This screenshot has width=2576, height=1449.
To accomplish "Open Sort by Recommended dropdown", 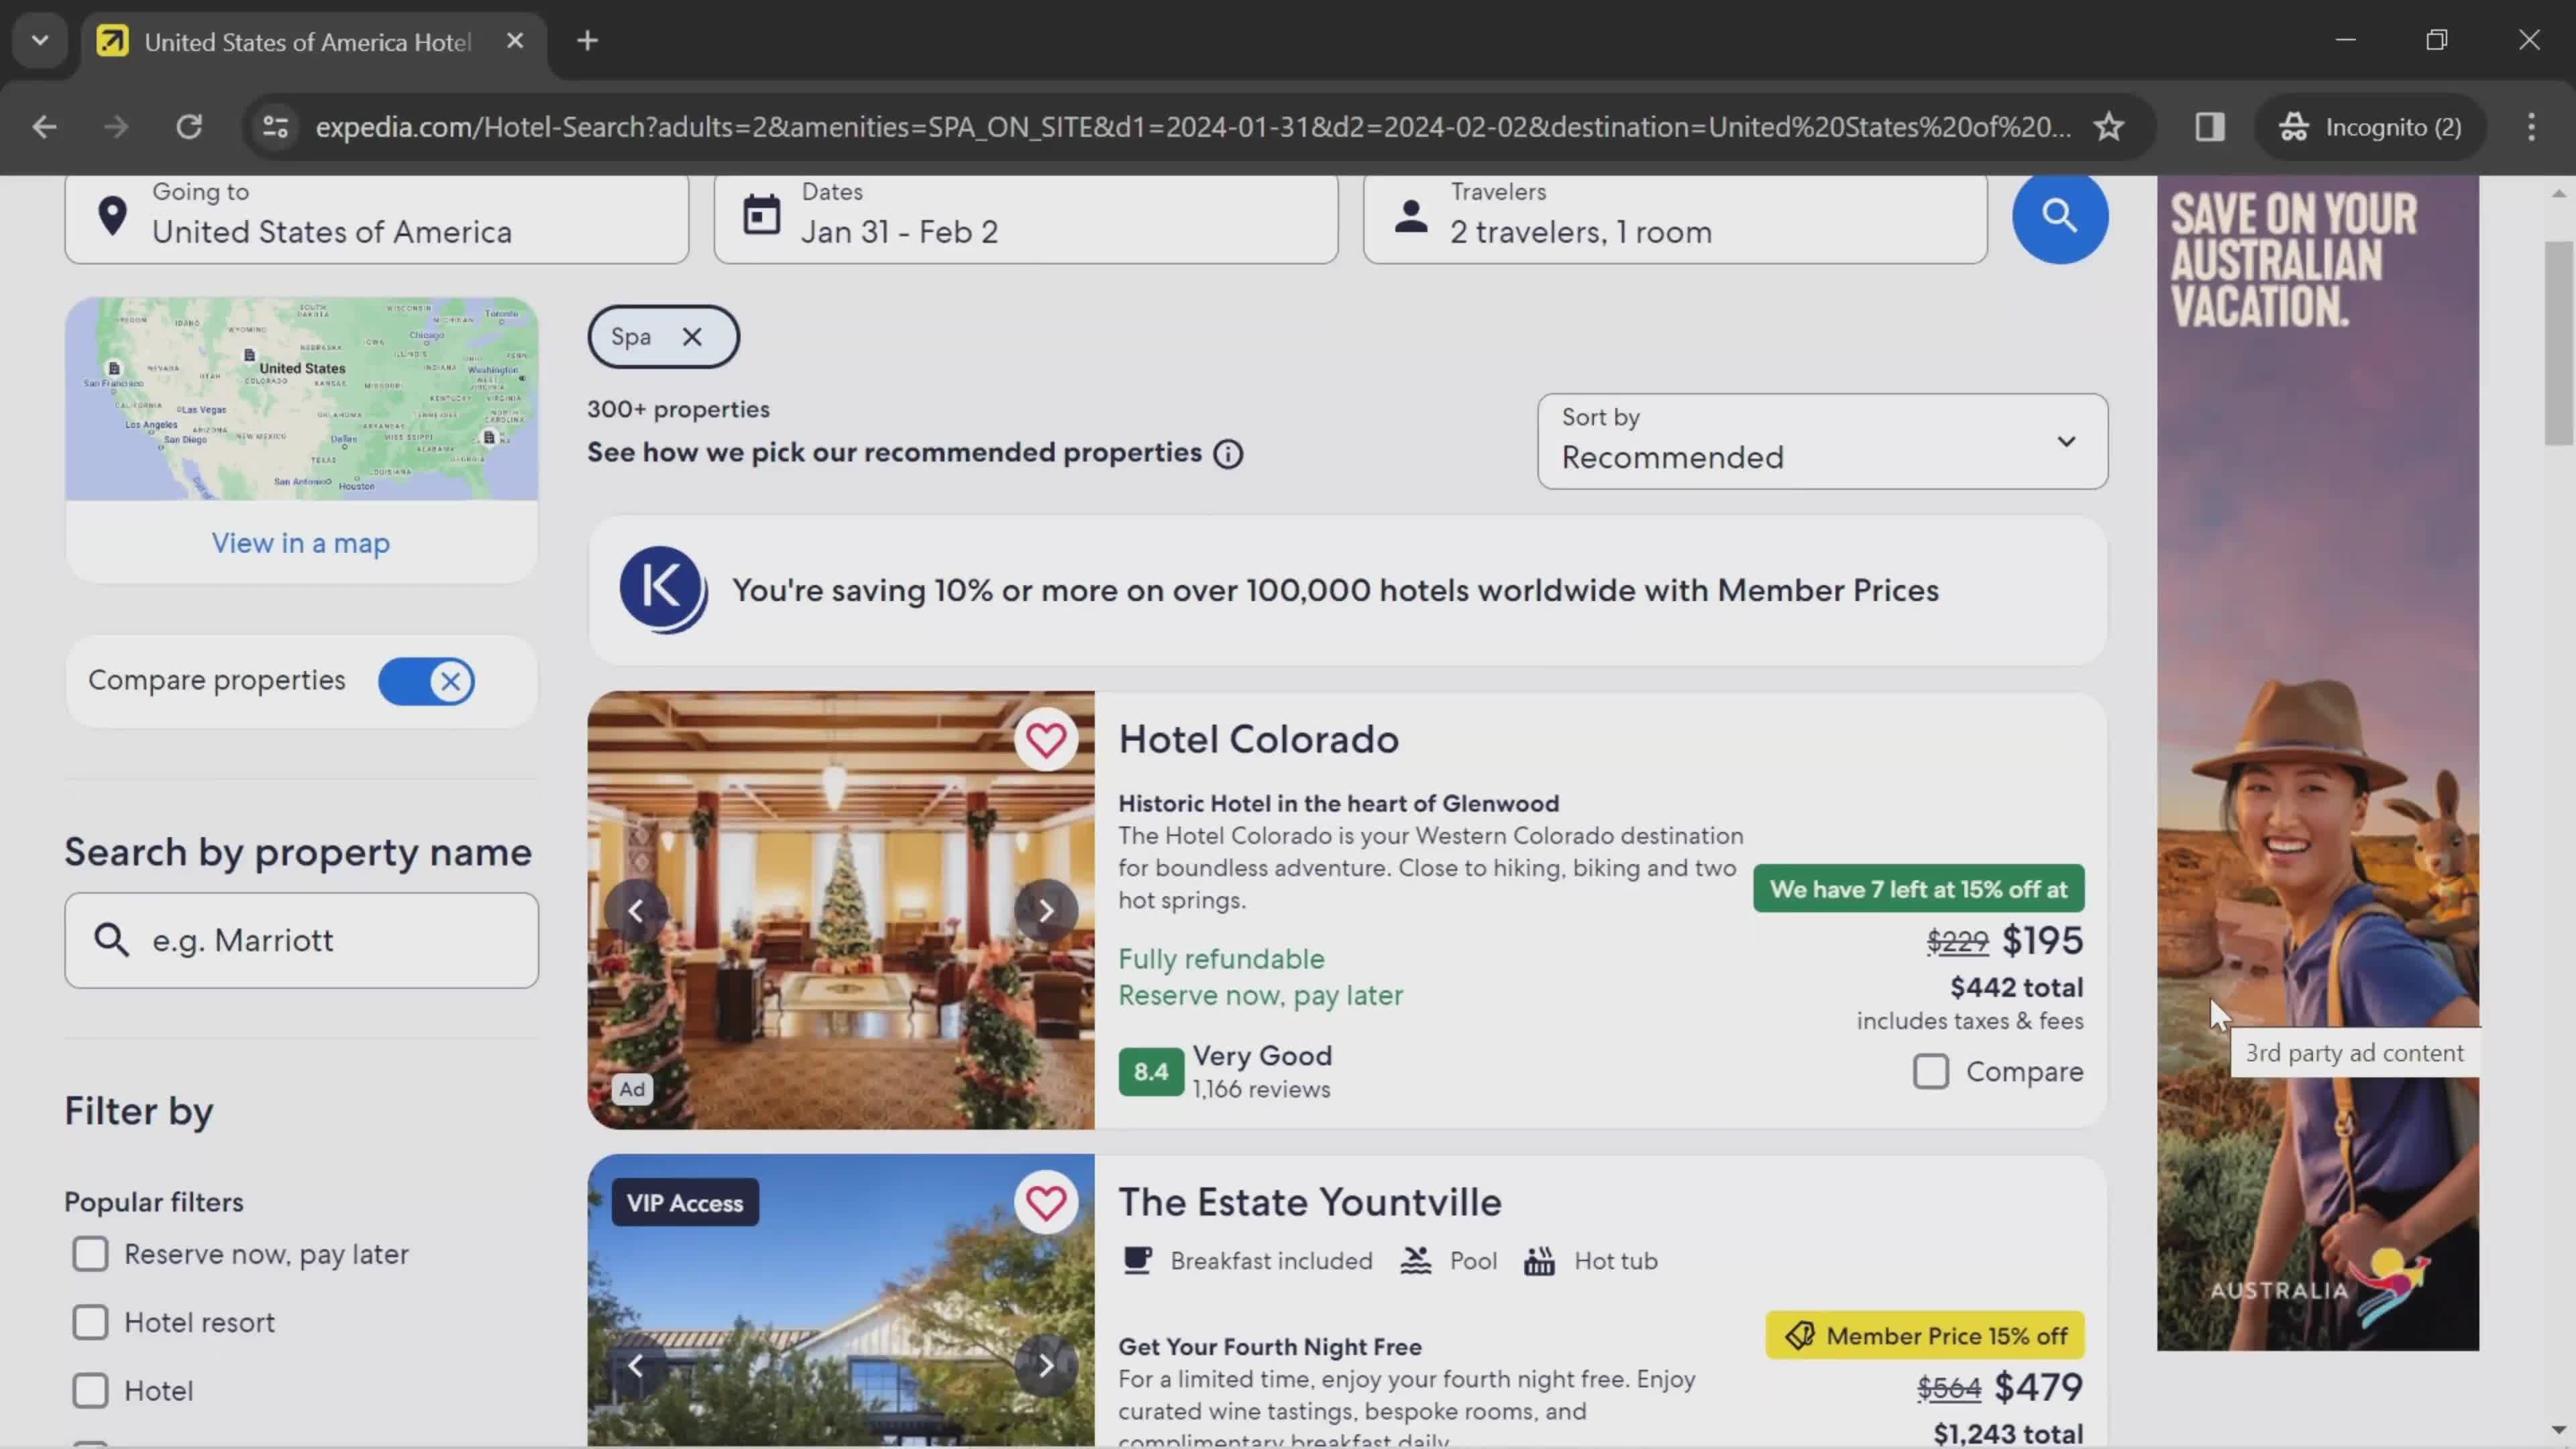I will click(1822, 441).
